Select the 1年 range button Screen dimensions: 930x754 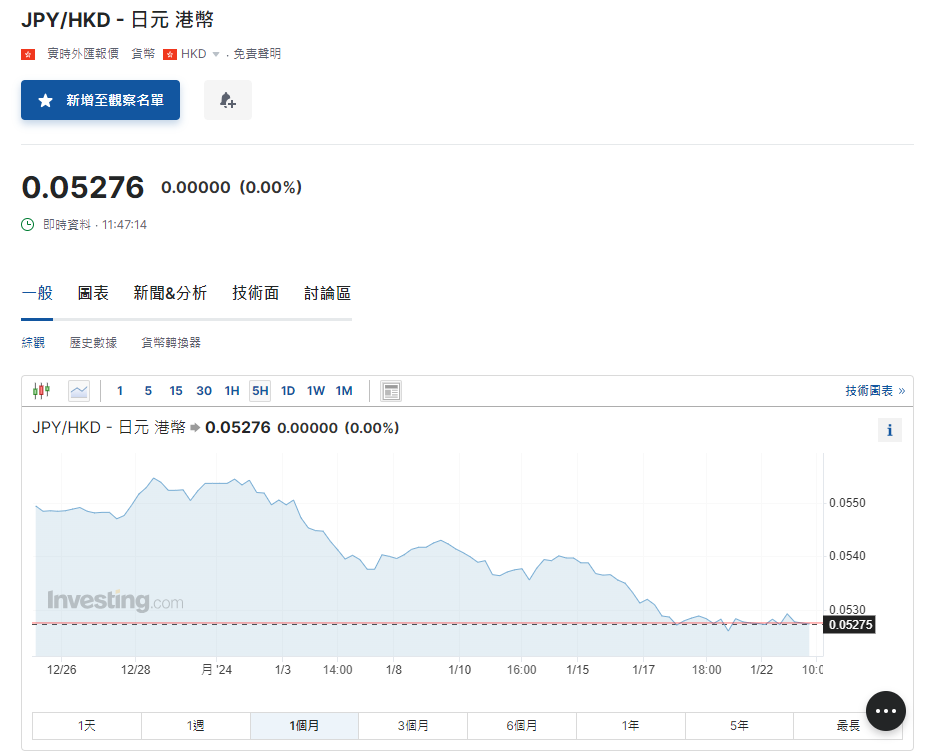[x=630, y=726]
